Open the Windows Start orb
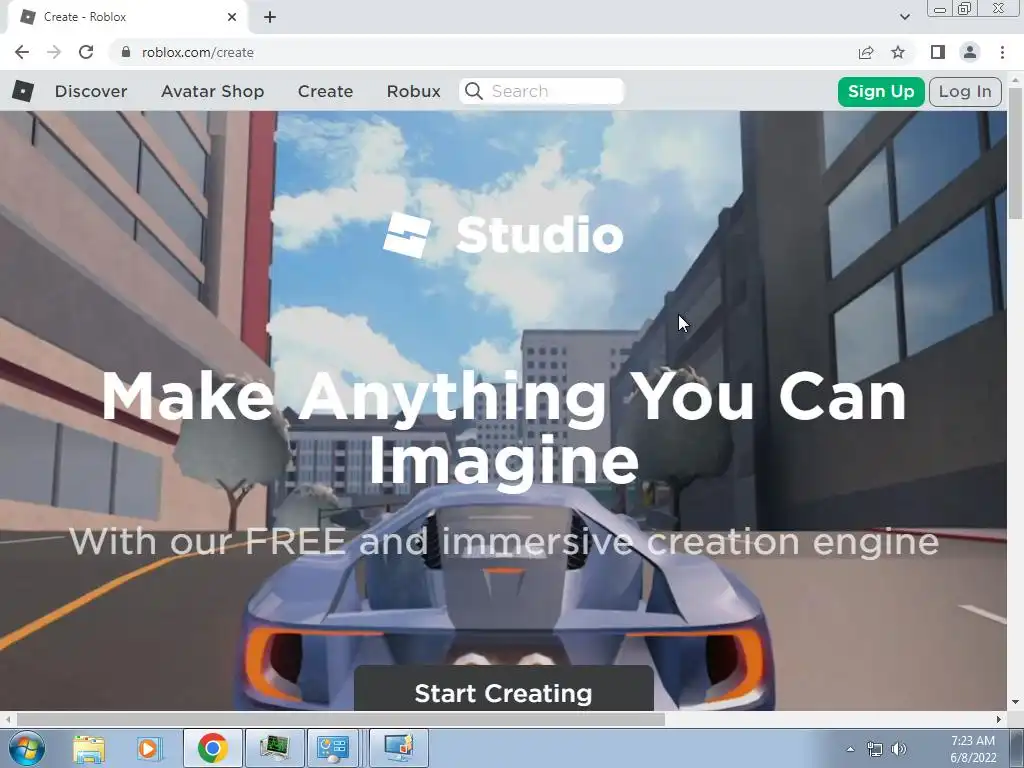This screenshot has height=768, width=1024. [x=27, y=748]
